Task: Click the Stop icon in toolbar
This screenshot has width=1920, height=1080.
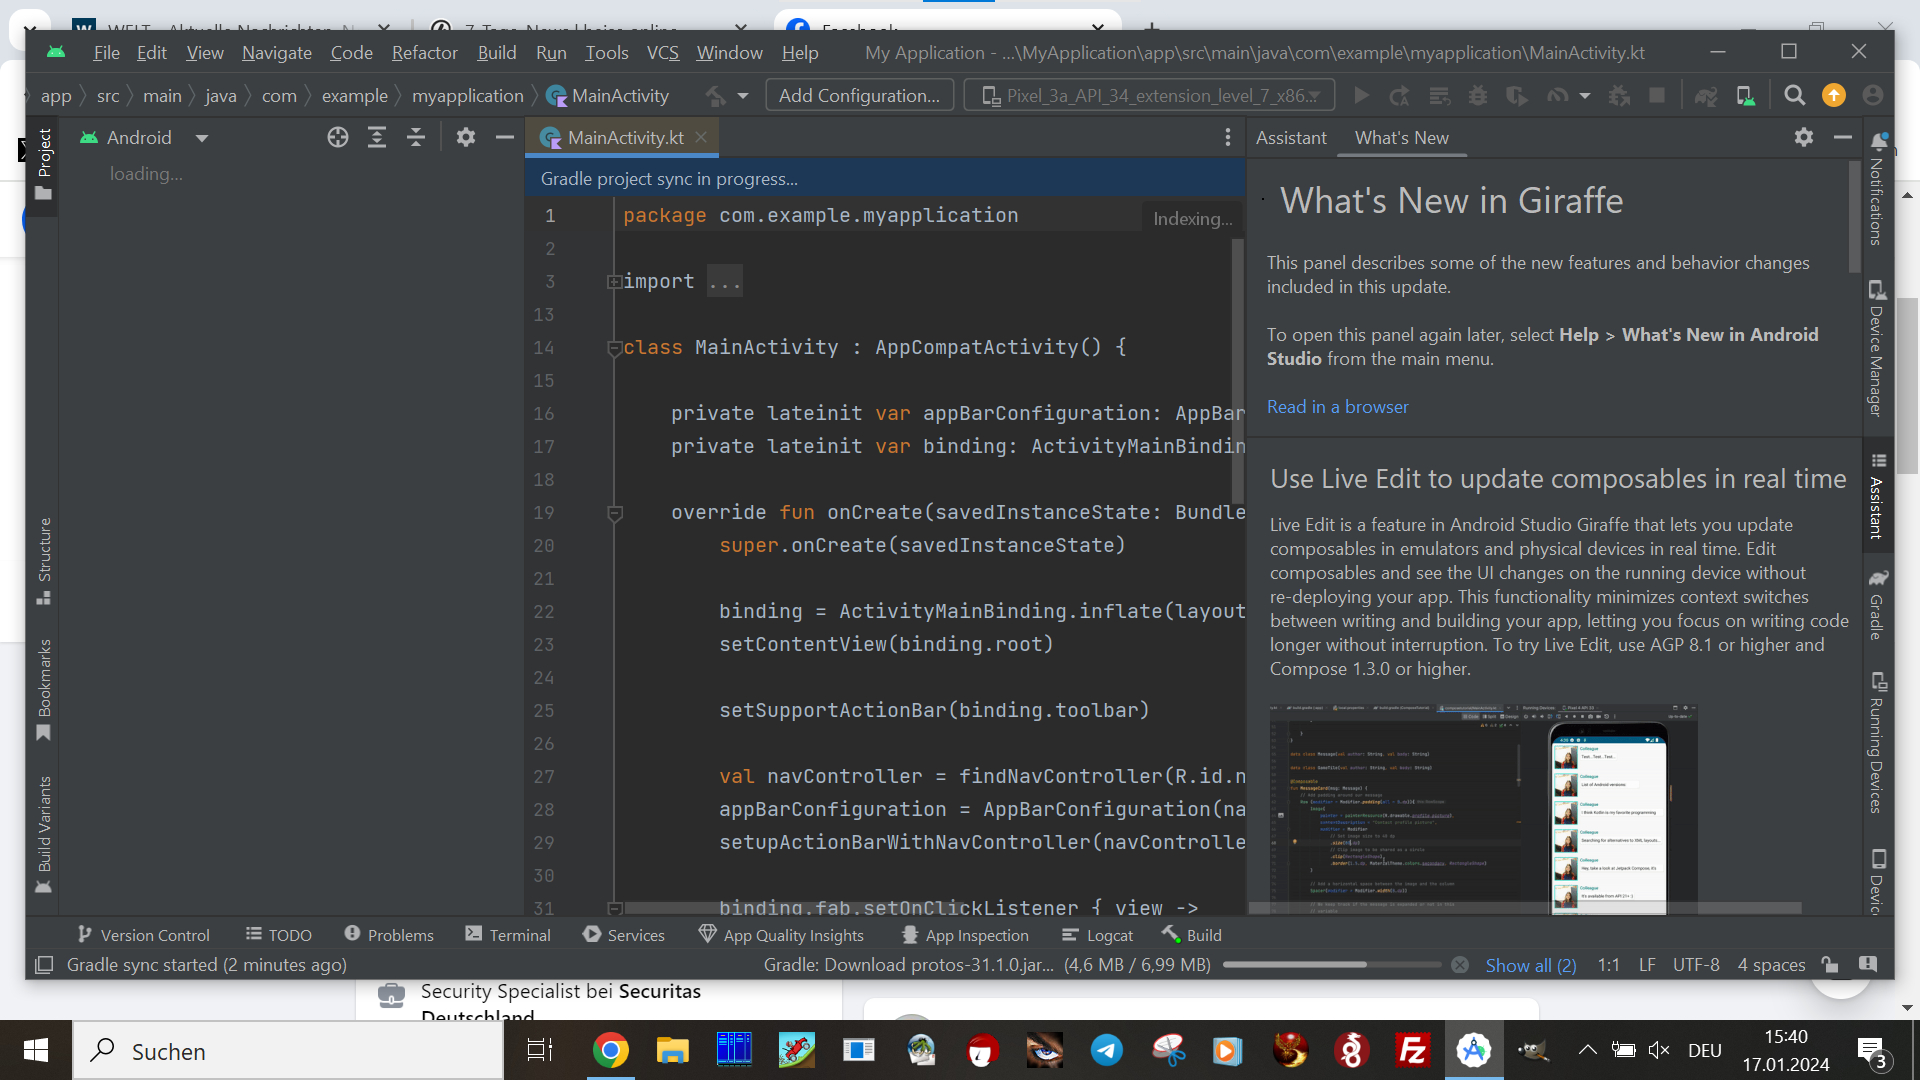Action: pyautogui.click(x=1657, y=96)
